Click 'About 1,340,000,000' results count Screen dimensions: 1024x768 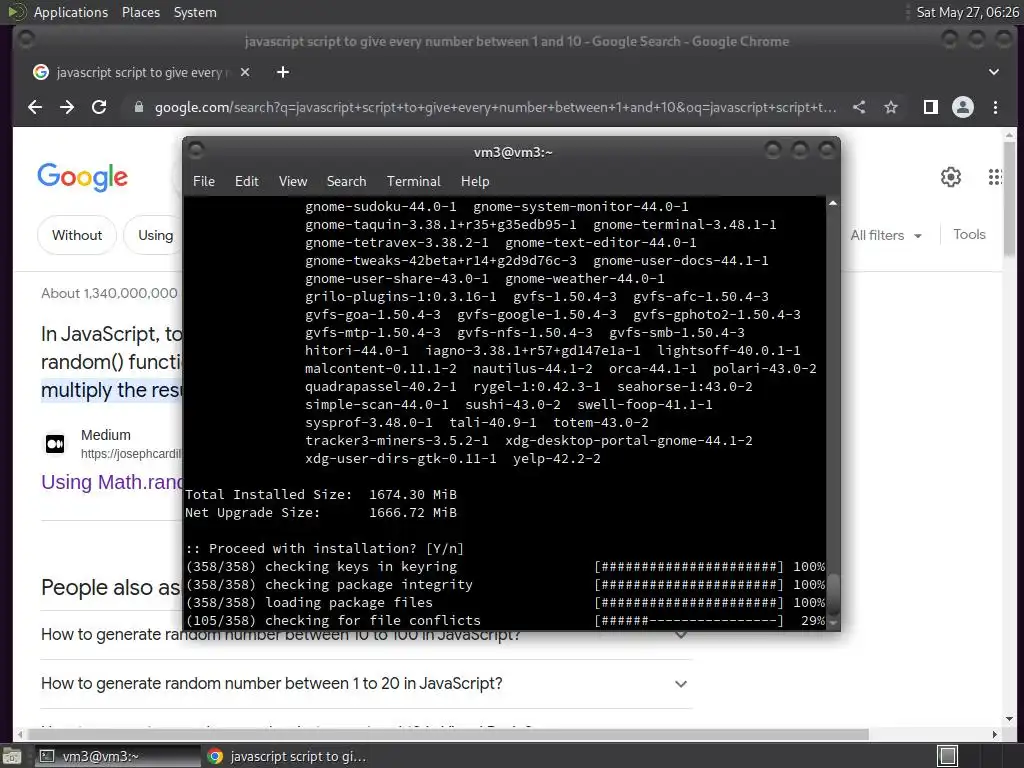109,293
